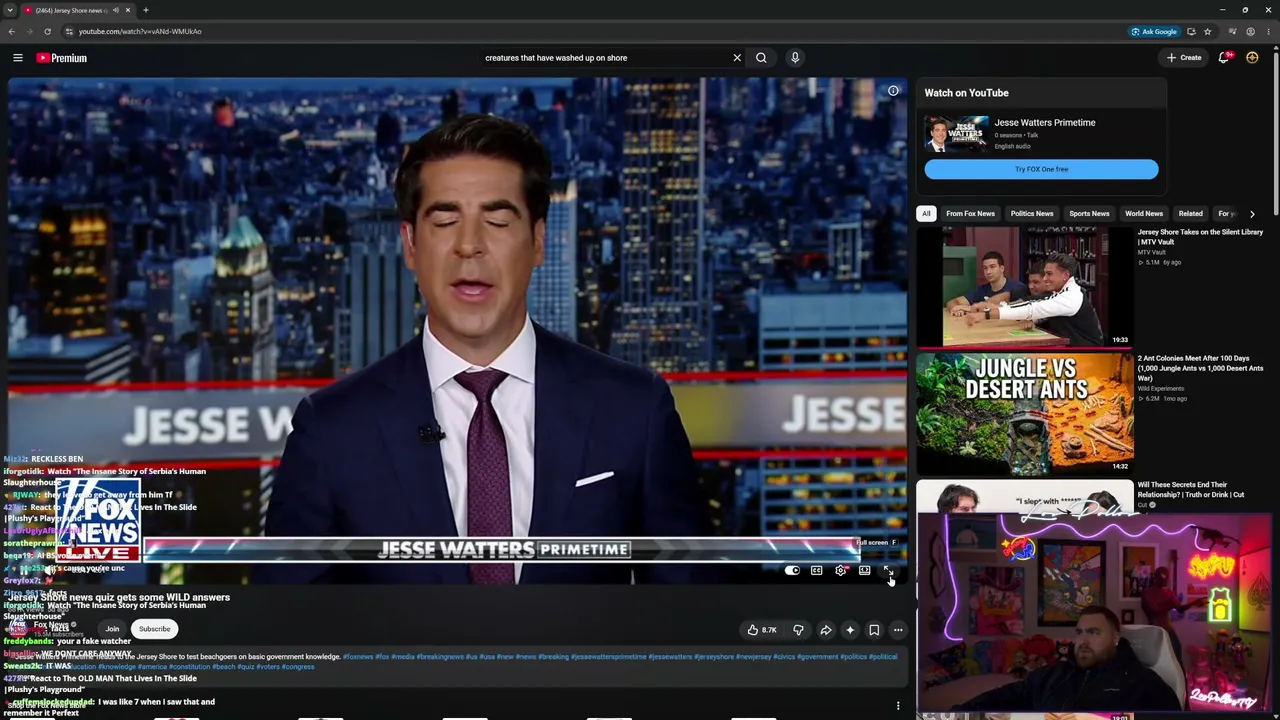The width and height of the screenshot is (1280, 720).
Task: Open YouTube notifications bell
Action: 1224,58
